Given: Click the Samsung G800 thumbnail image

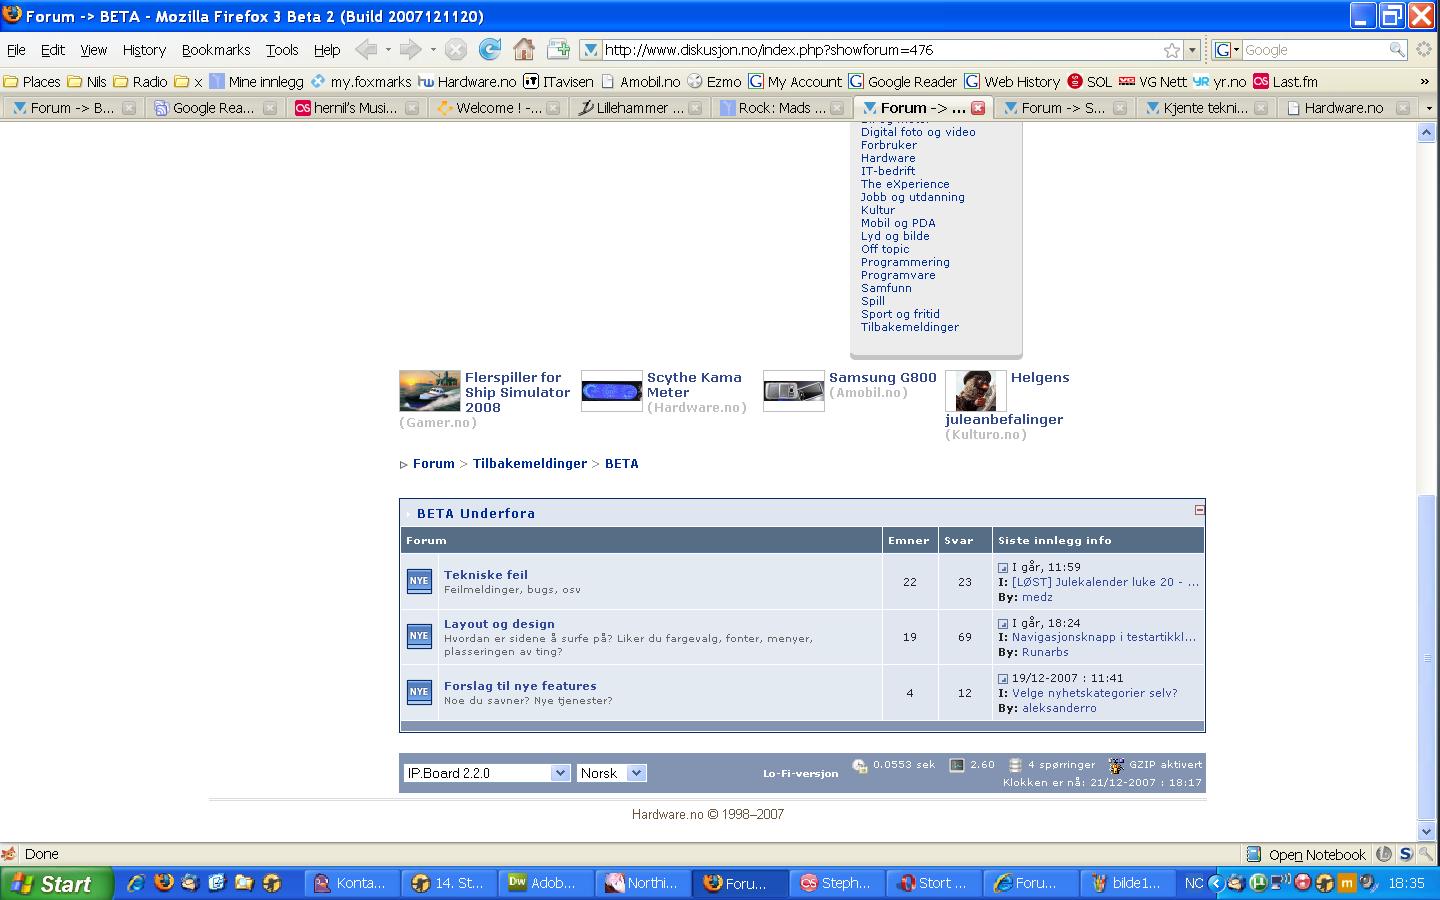Looking at the screenshot, I should [794, 391].
